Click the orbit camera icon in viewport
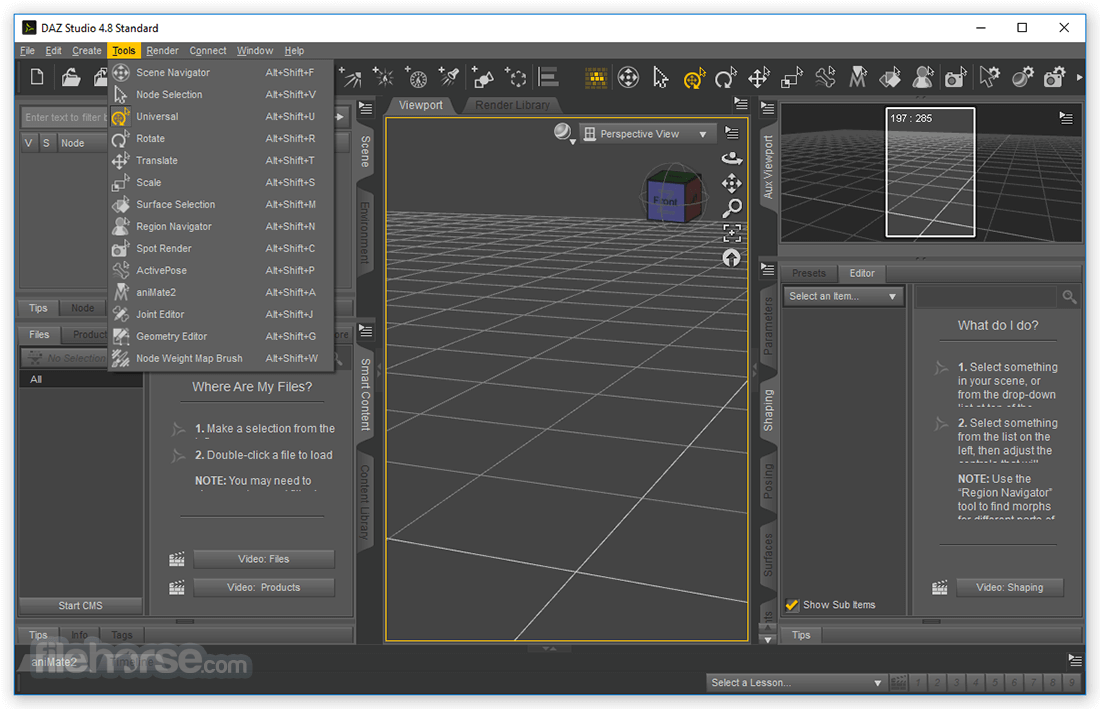Viewport: 1100px width, 709px height. (x=732, y=158)
